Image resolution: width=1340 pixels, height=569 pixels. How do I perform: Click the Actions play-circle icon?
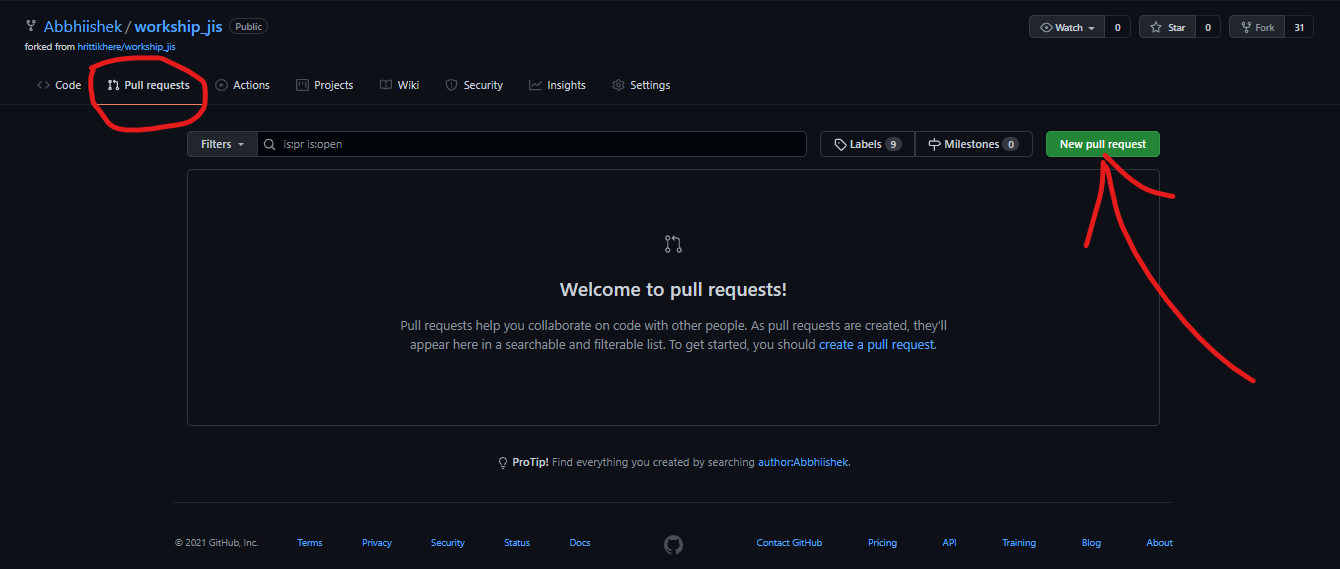pyautogui.click(x=221, y=85)
